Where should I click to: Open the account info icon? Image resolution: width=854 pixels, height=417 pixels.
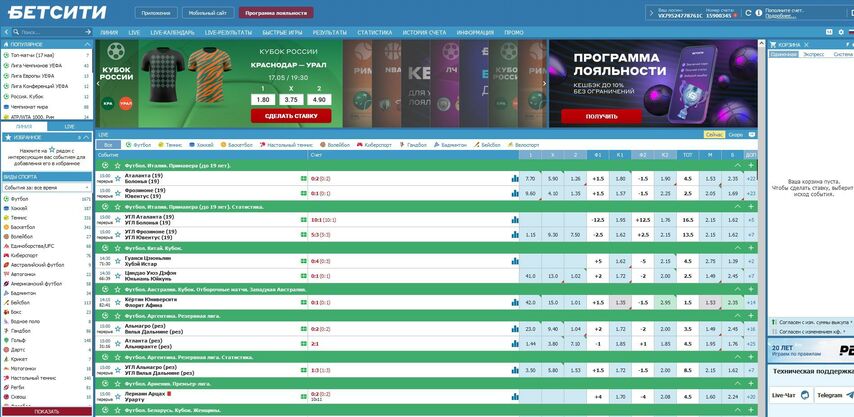(759, 13)
